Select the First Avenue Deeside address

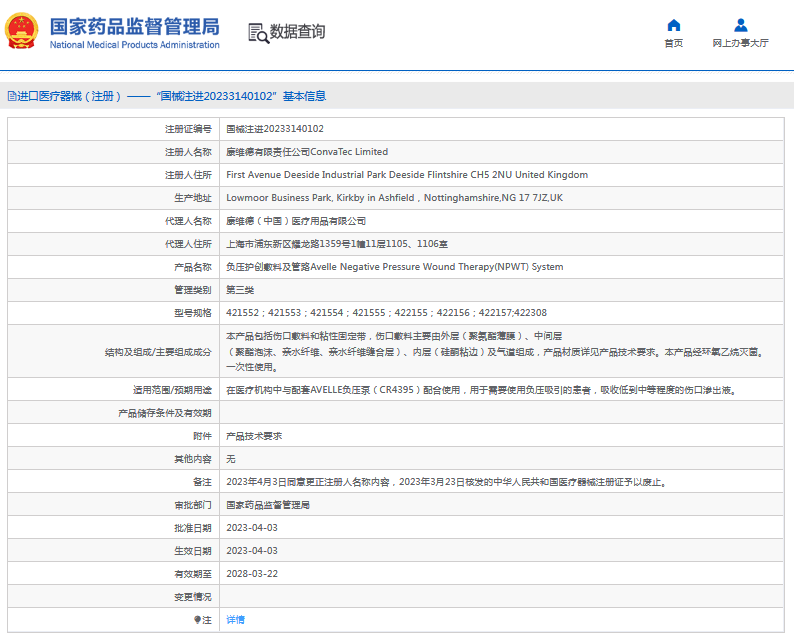click(407, 175)
